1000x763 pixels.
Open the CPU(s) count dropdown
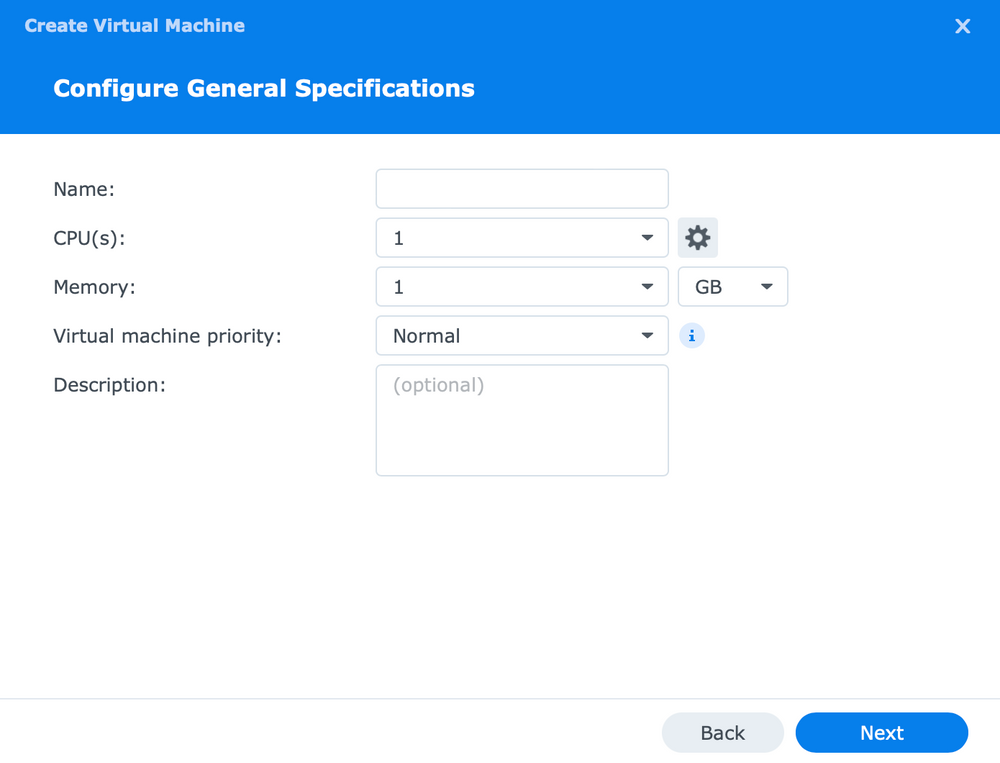[647, 237]
